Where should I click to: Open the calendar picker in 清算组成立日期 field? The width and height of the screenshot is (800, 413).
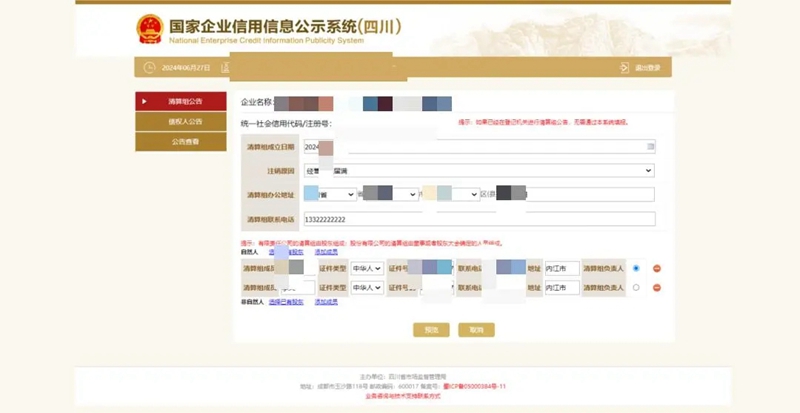(x=651, y=147)
